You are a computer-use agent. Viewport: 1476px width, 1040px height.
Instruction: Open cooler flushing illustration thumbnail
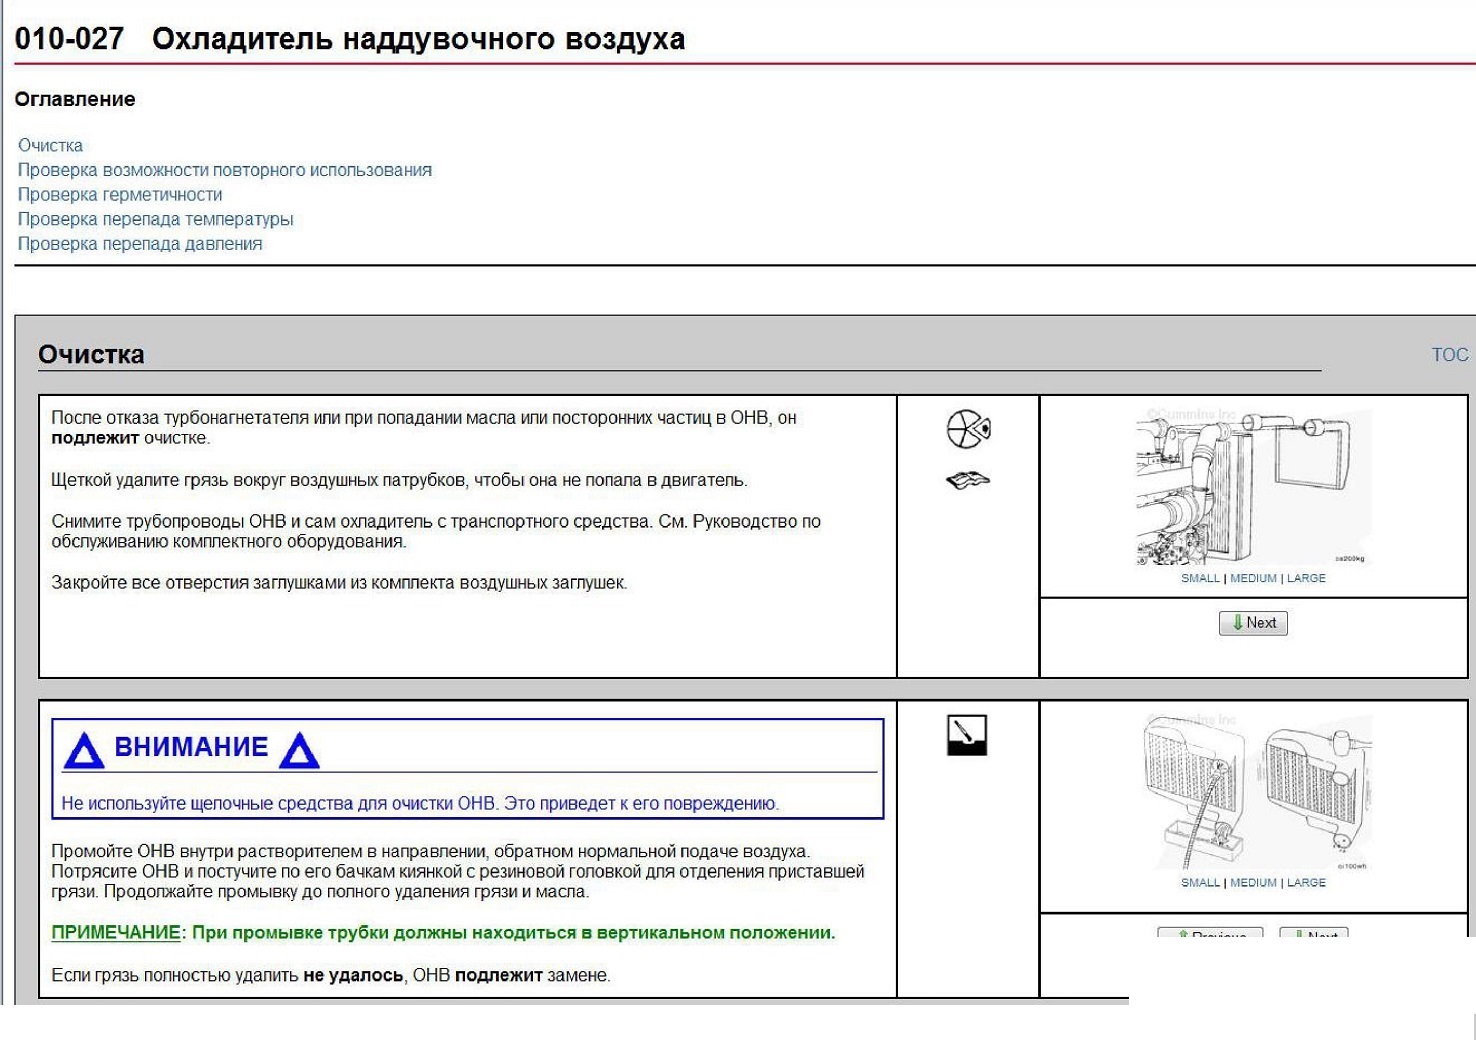1256,791
